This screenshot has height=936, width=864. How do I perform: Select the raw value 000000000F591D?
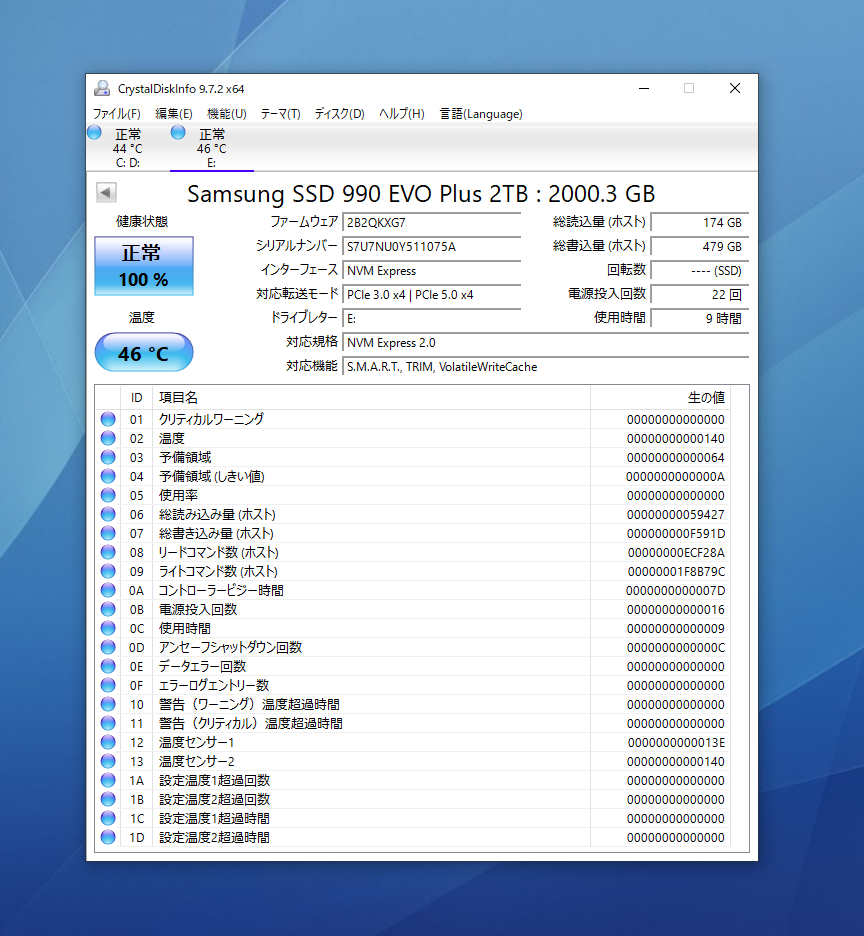click(675, 534)
